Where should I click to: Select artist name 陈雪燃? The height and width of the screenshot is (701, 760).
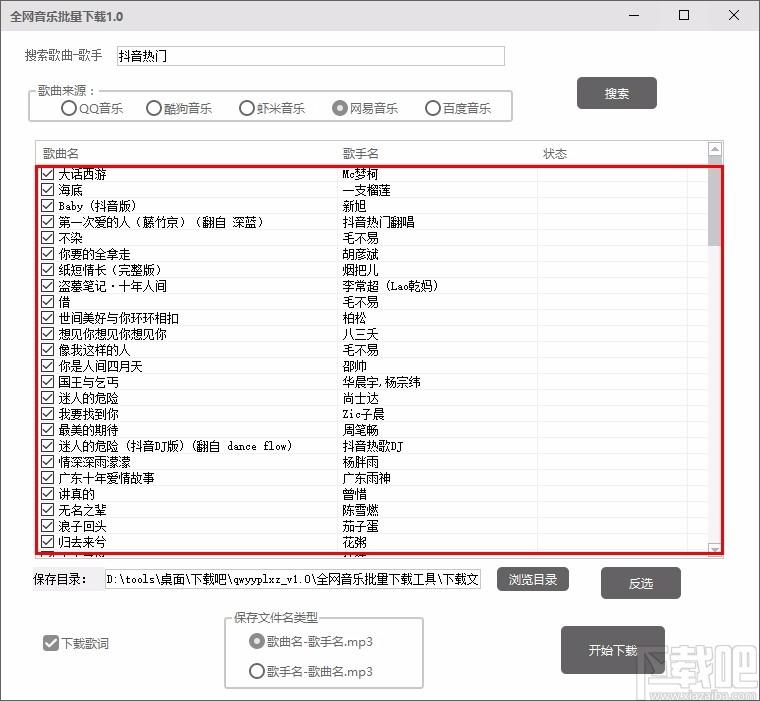(x=360, y=510)
